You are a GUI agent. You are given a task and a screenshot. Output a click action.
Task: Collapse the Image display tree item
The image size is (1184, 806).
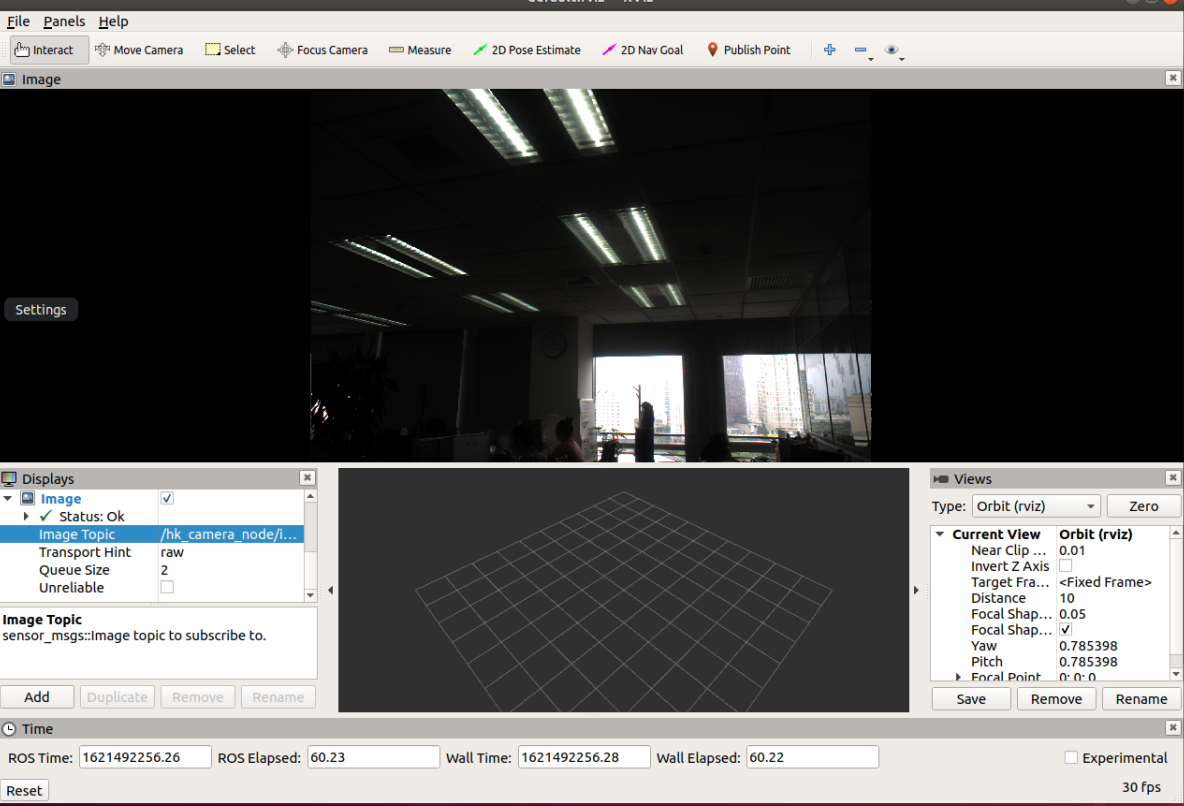pos(8,498)
